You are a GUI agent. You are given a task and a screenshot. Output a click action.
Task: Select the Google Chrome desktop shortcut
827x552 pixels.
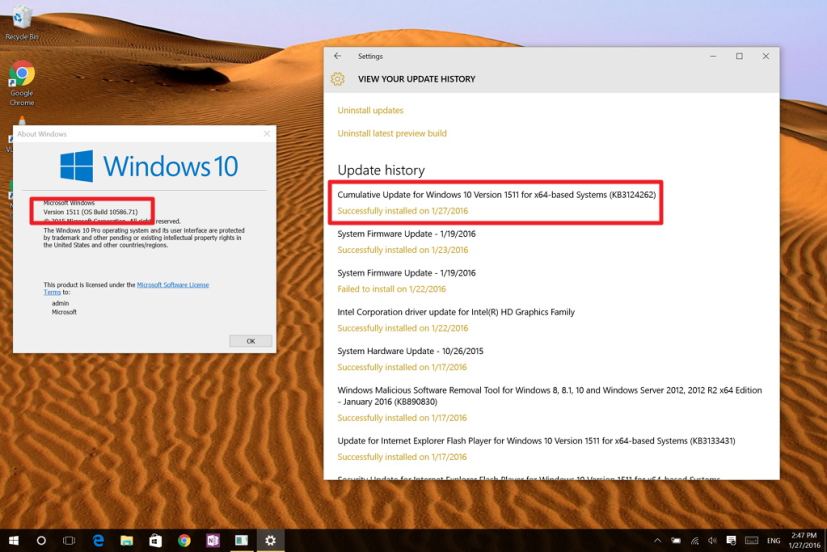(22, 83)
